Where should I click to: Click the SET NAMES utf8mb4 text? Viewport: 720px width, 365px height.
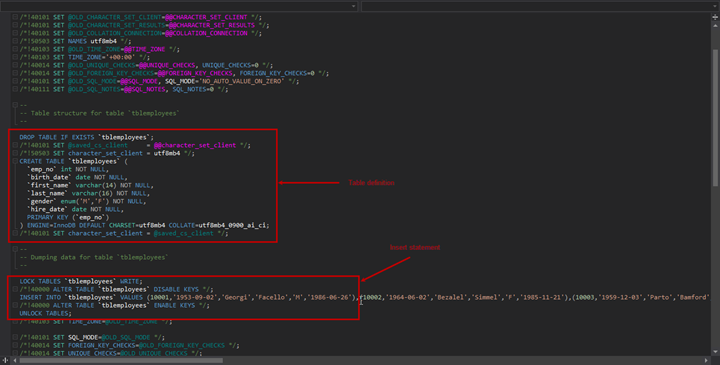coord(85,41)
